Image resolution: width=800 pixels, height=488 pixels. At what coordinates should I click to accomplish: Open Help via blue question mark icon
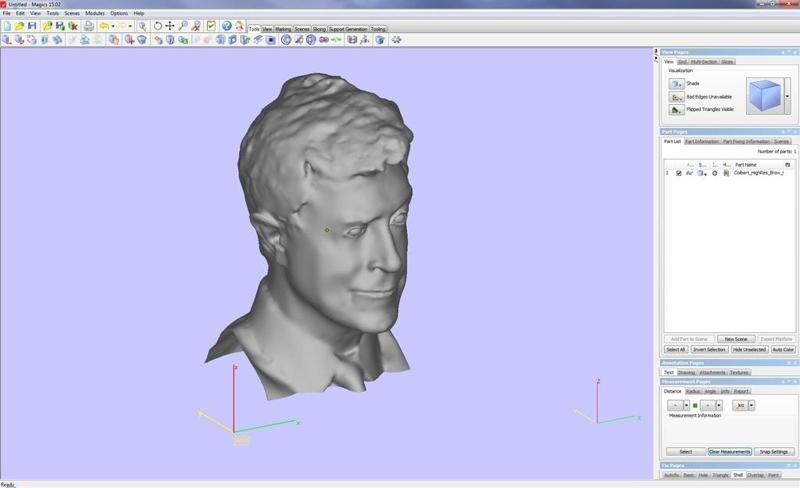[x=227, y=26]
